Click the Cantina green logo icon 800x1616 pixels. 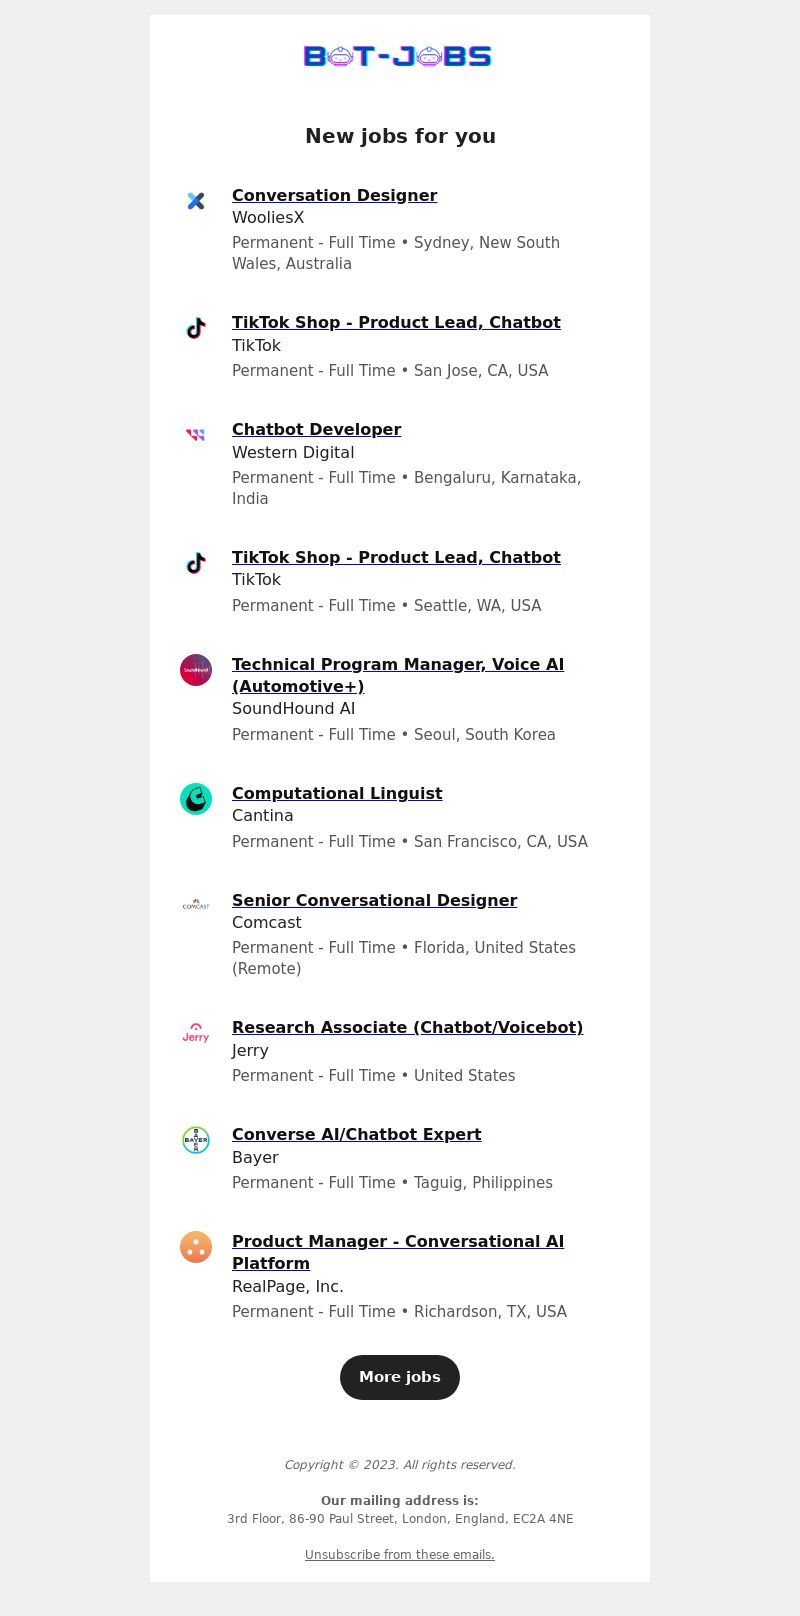[x=196, y=799]
